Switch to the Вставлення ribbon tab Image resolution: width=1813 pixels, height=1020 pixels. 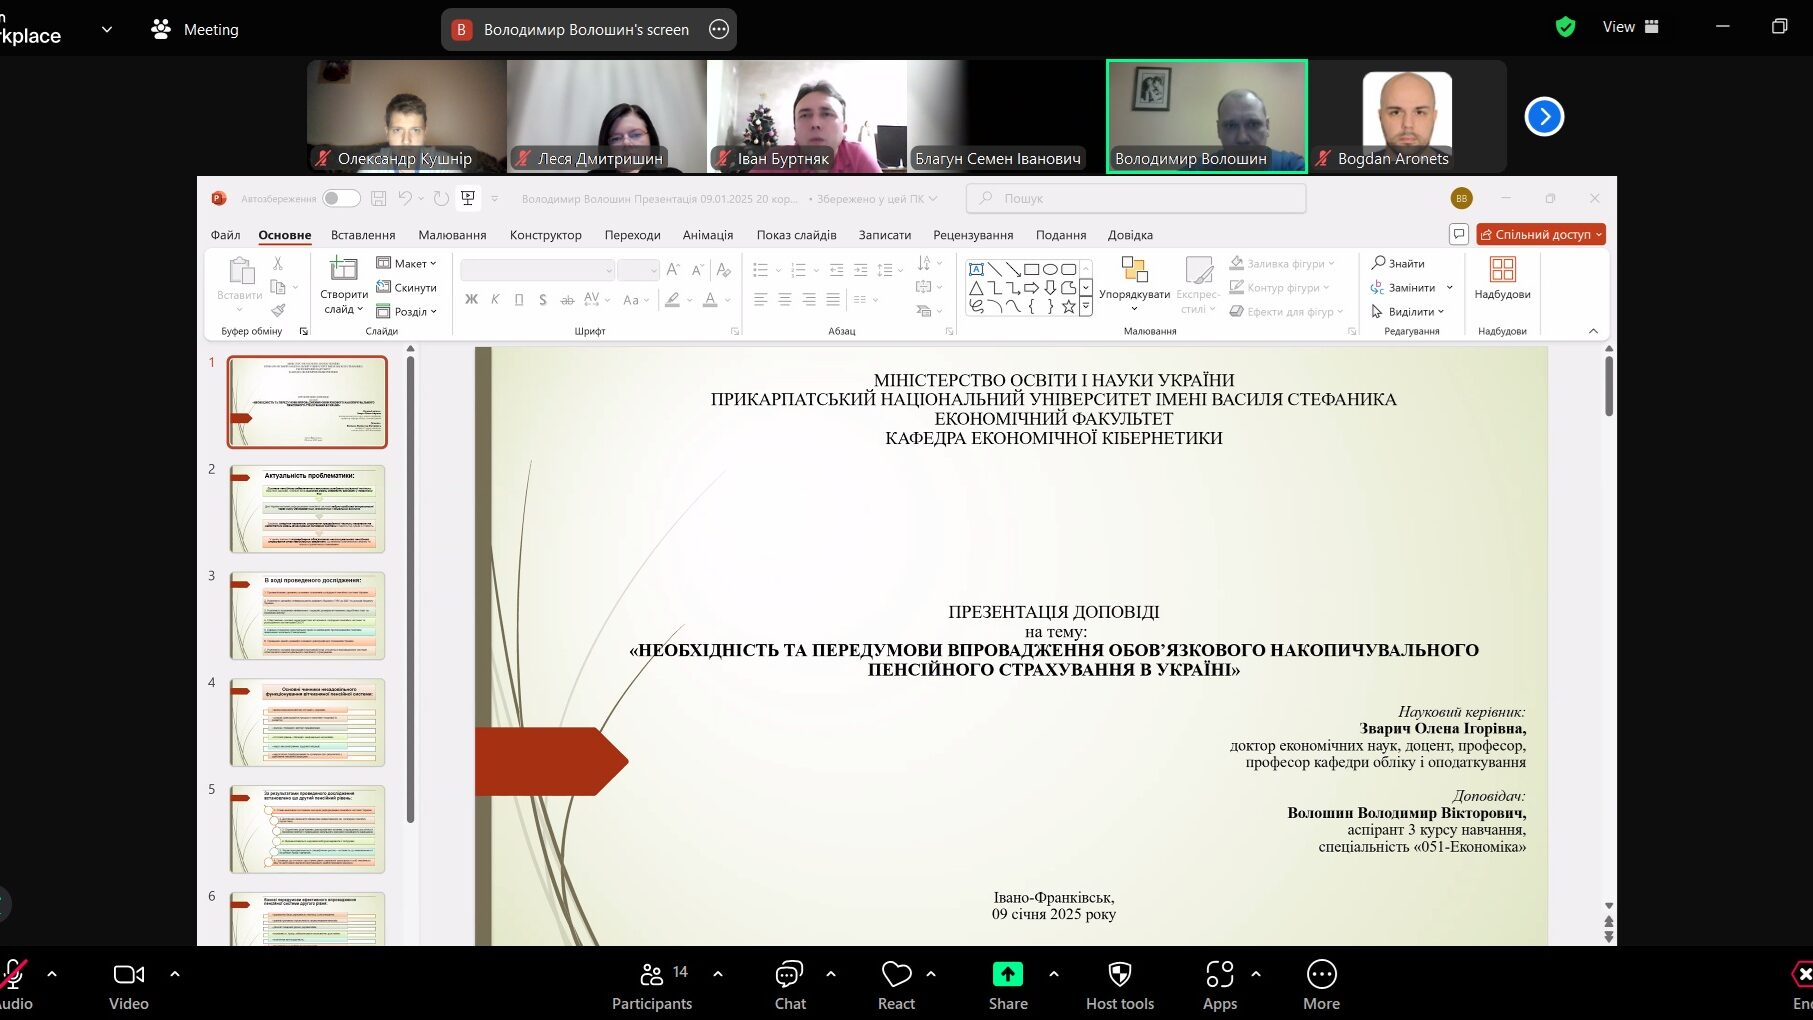[362, 235]
